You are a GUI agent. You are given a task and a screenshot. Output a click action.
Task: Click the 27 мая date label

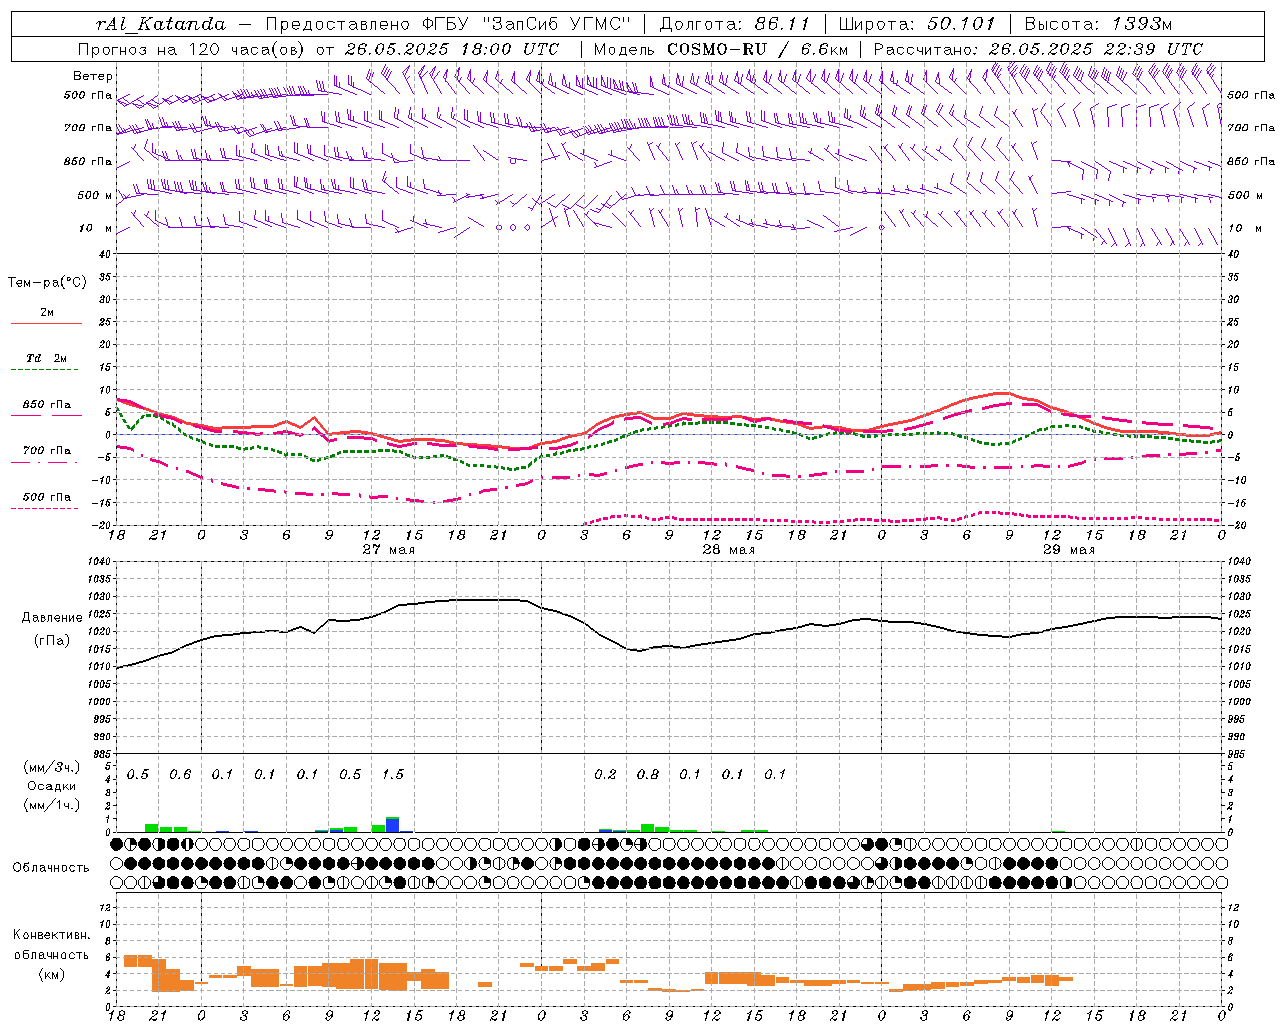[x=389, y=550]
